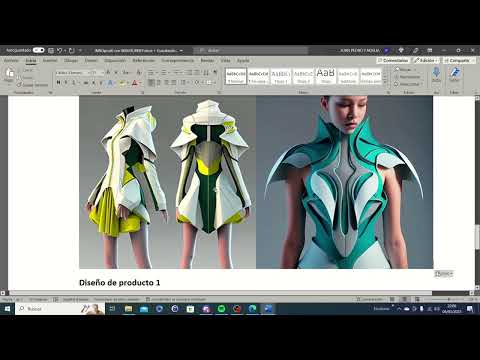Center the text in paragraph group
The height and width of the screenshot is (360, 480).
pyautogui.click(x=159, y=82)
